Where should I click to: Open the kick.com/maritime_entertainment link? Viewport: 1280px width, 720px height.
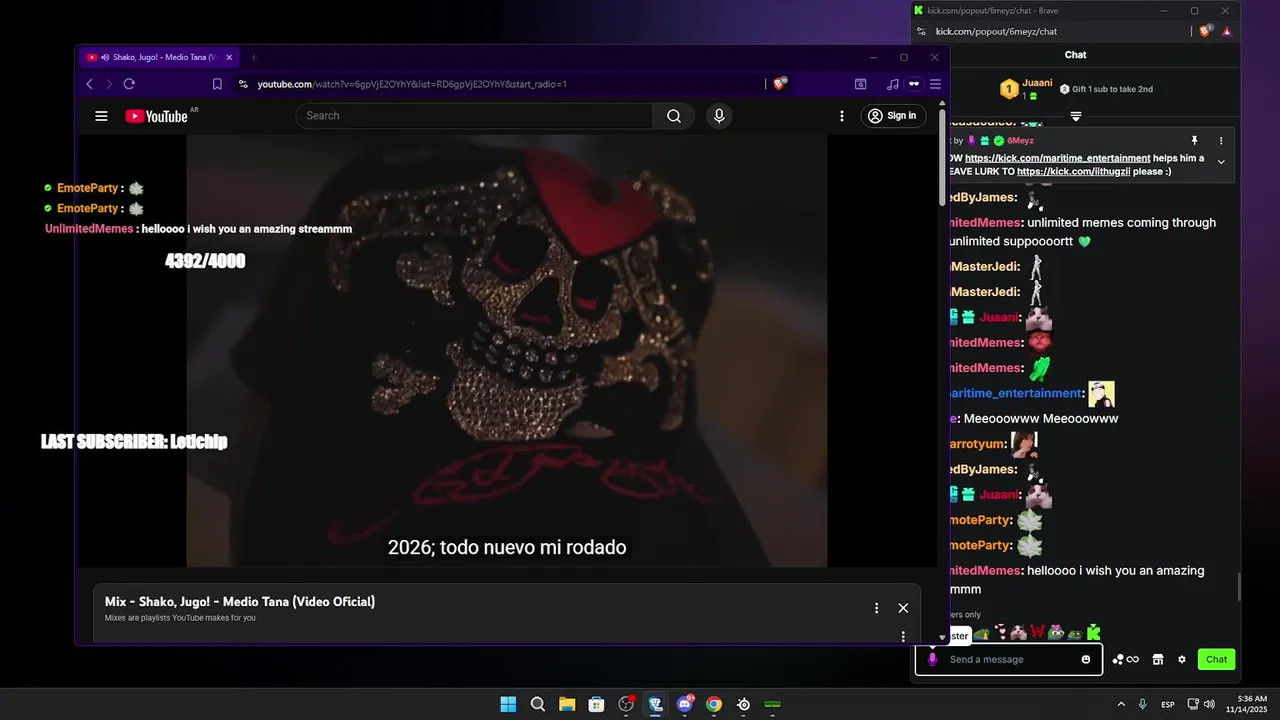click(1057, 158)
